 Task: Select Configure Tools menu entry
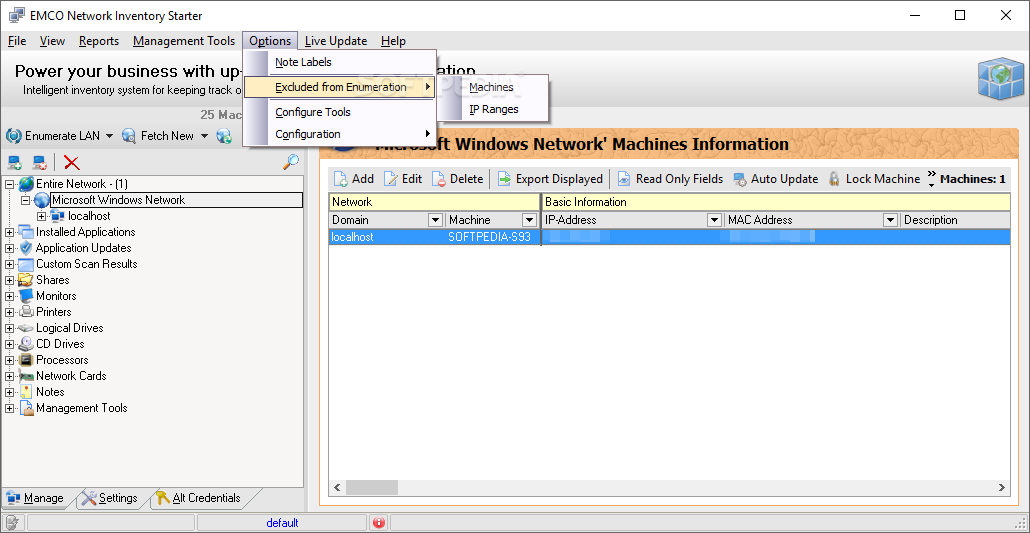click(338, 112)
